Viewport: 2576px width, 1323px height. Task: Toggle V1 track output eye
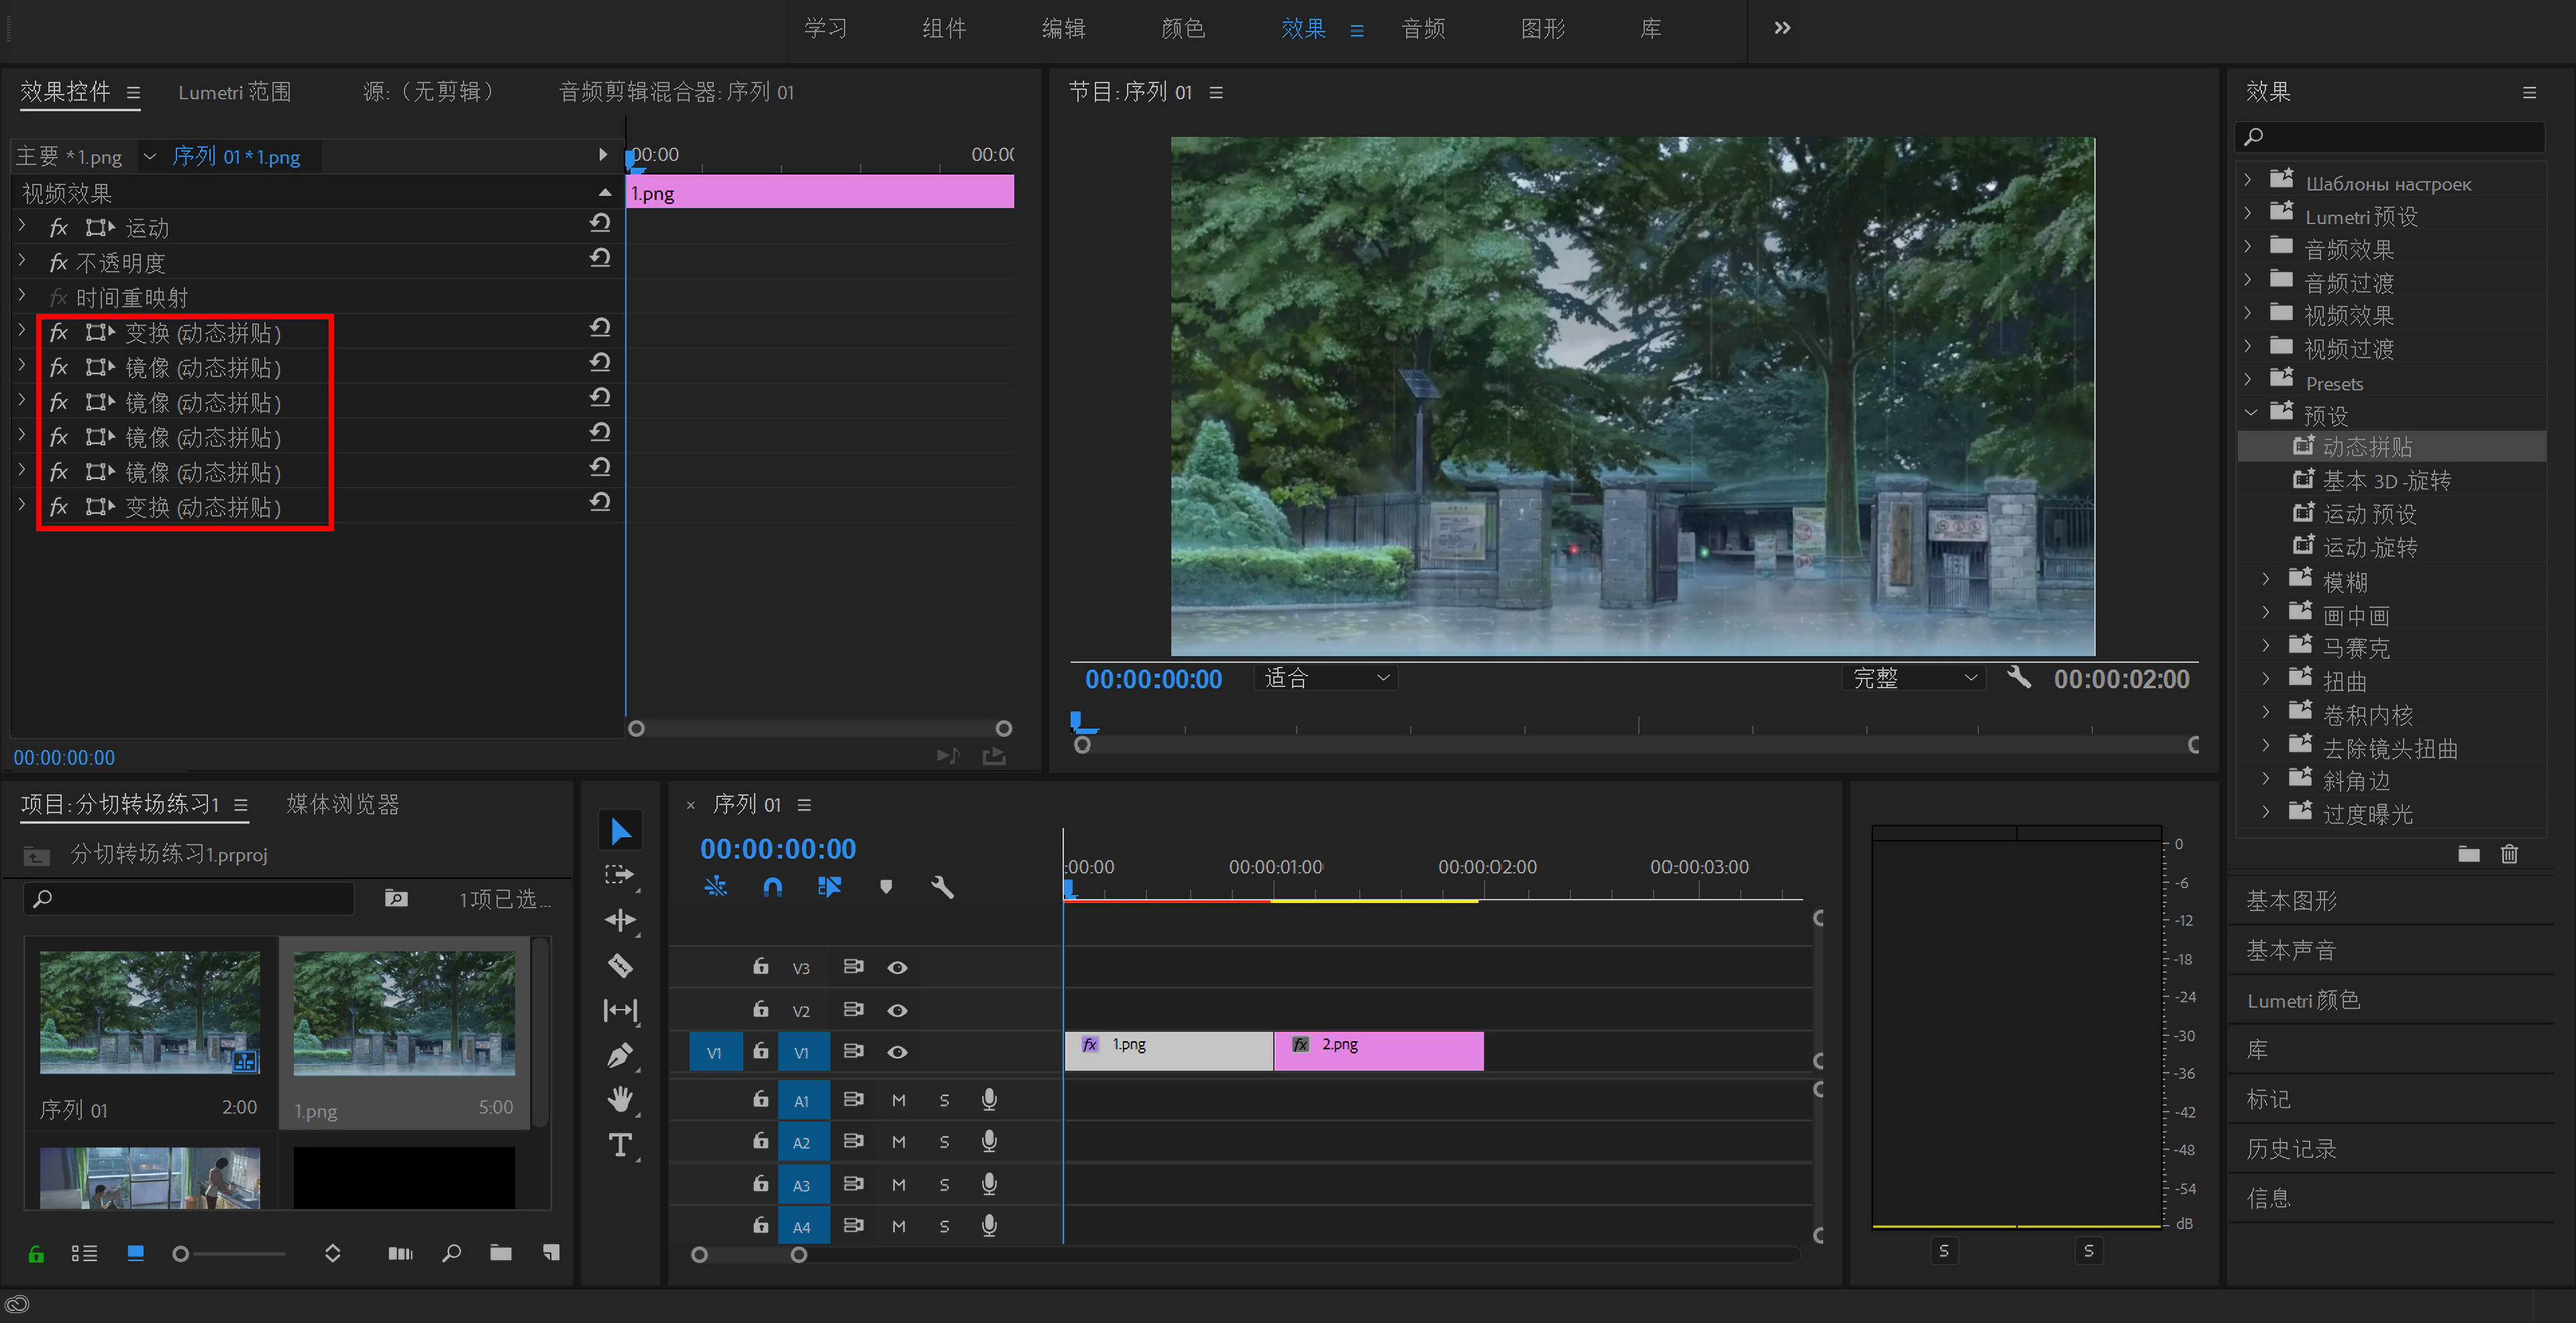click(x=897, y=1052)
